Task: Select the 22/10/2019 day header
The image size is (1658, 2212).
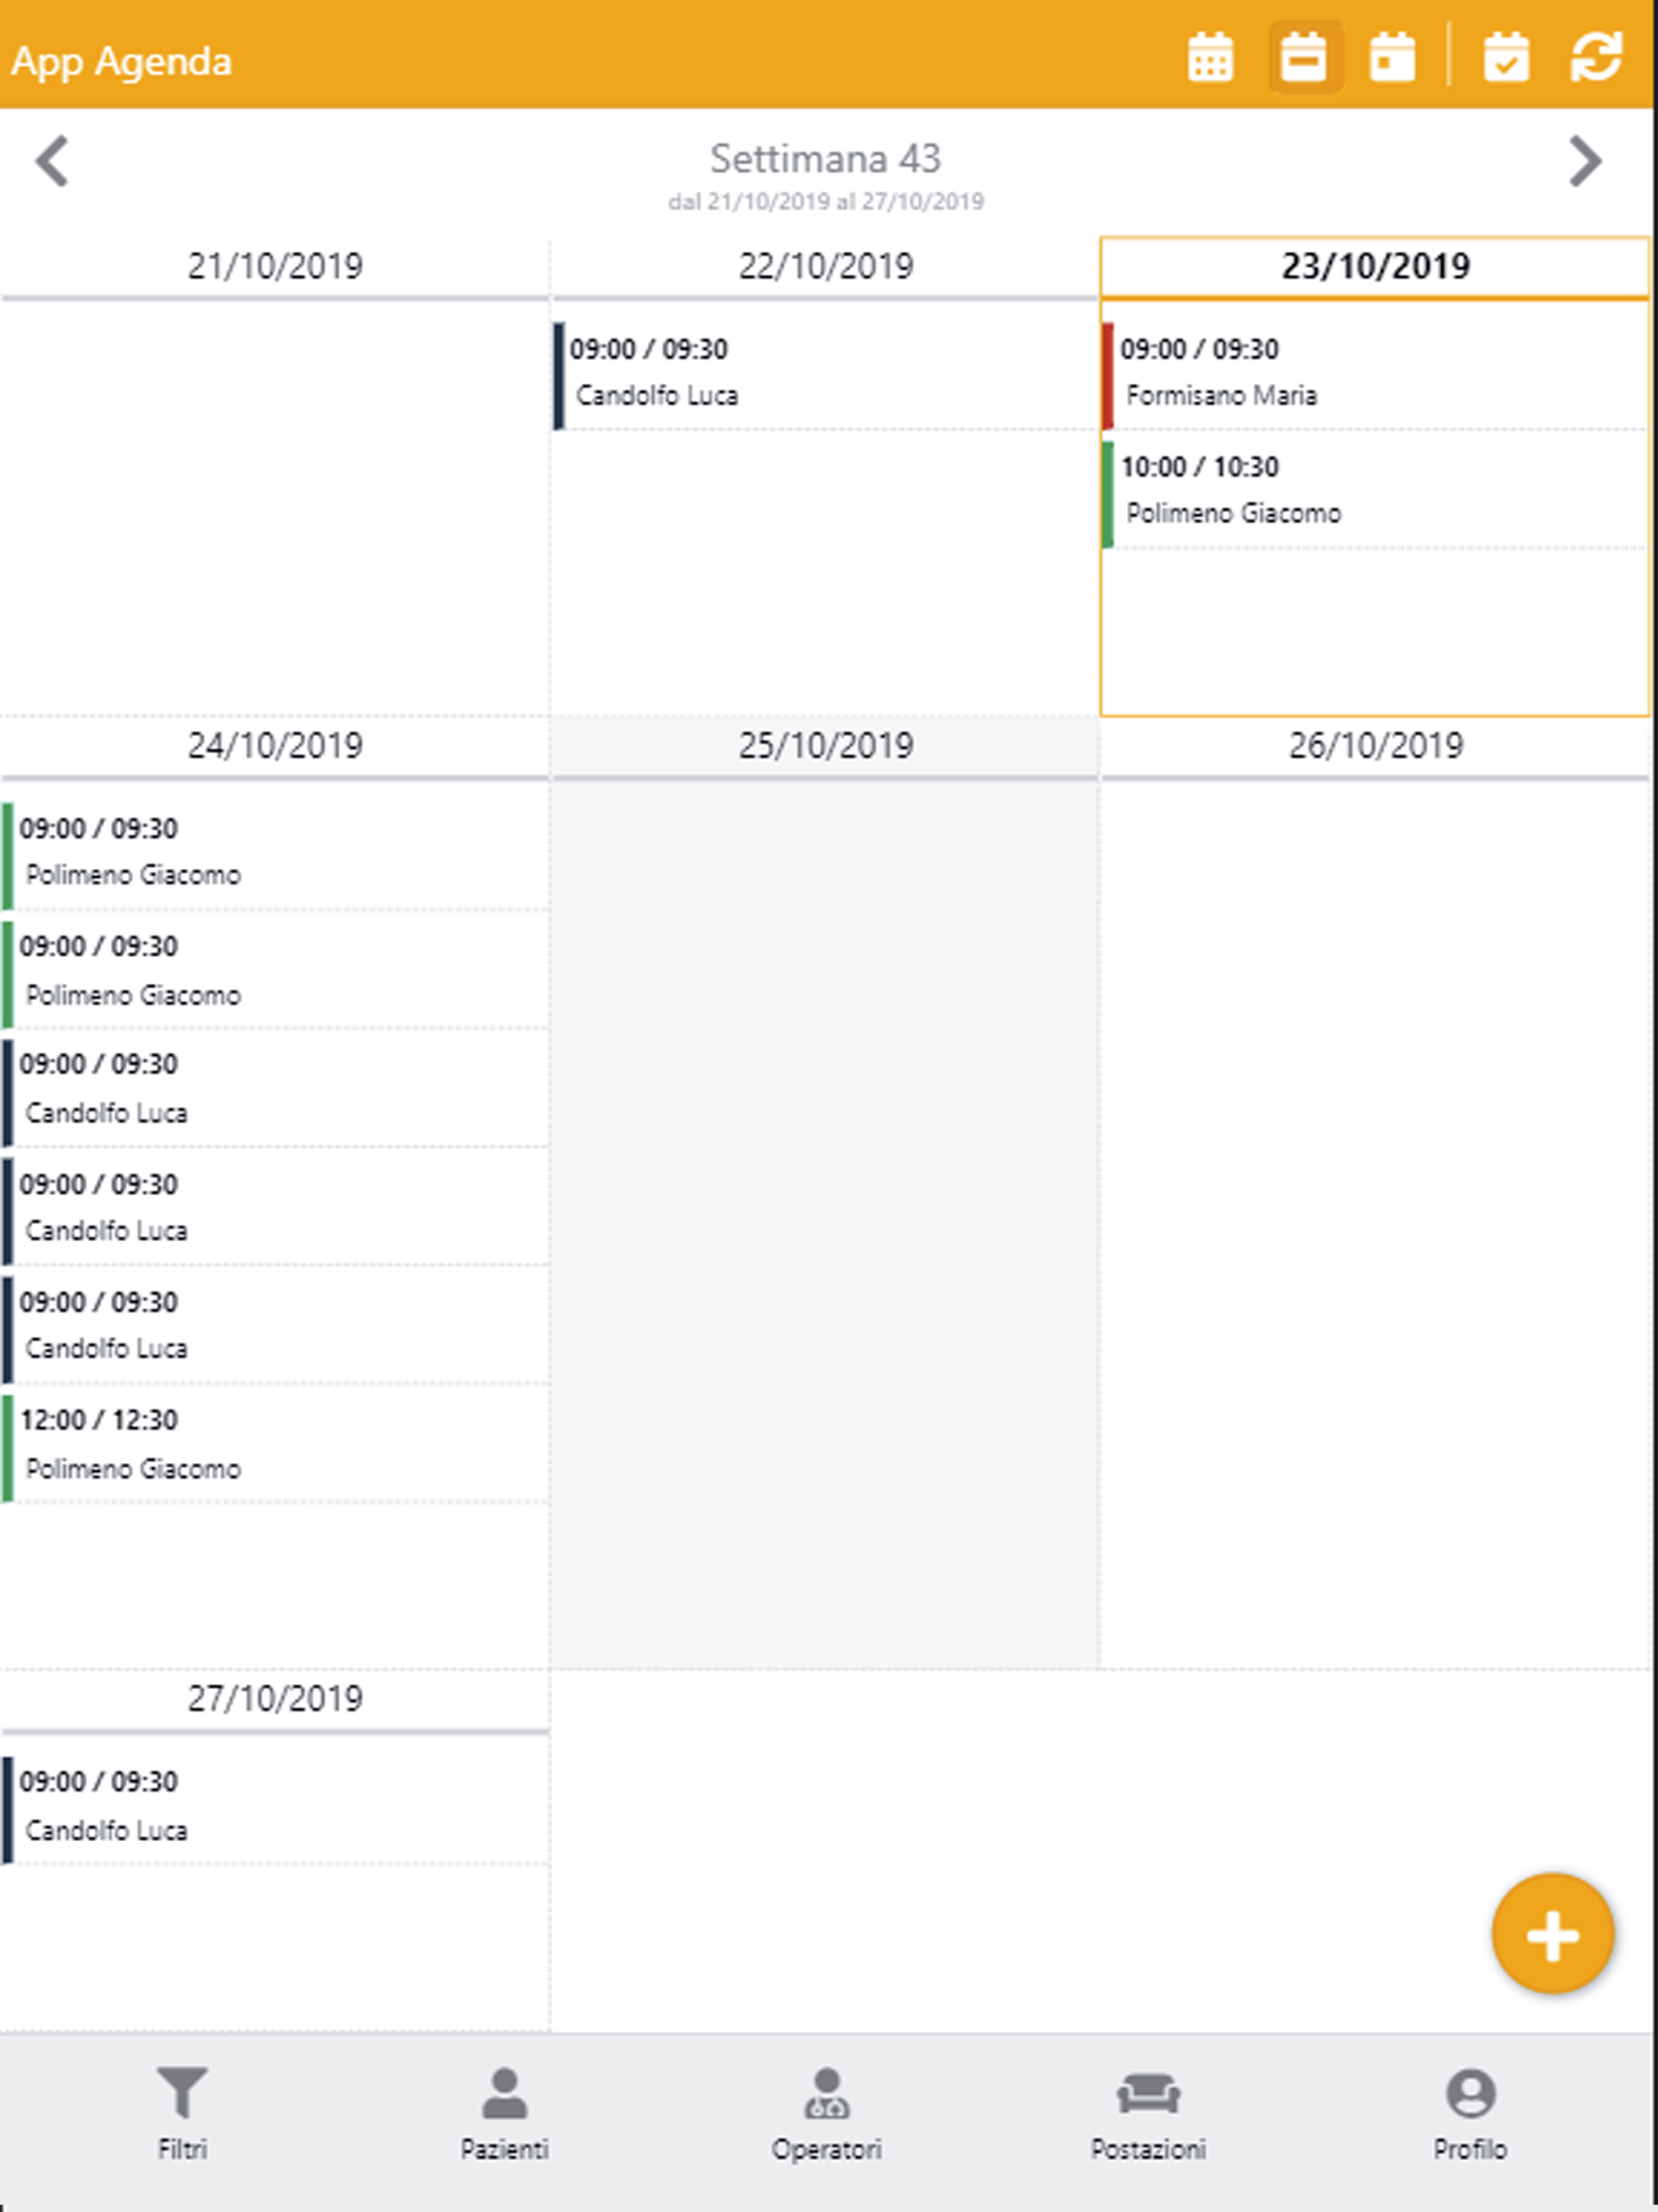Action: coord(825,266)
